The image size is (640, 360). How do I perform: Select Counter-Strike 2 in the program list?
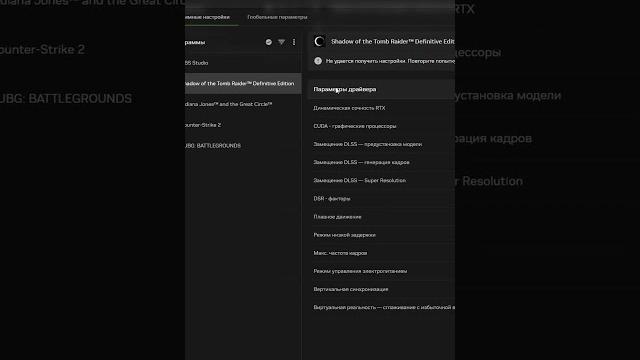243,125
